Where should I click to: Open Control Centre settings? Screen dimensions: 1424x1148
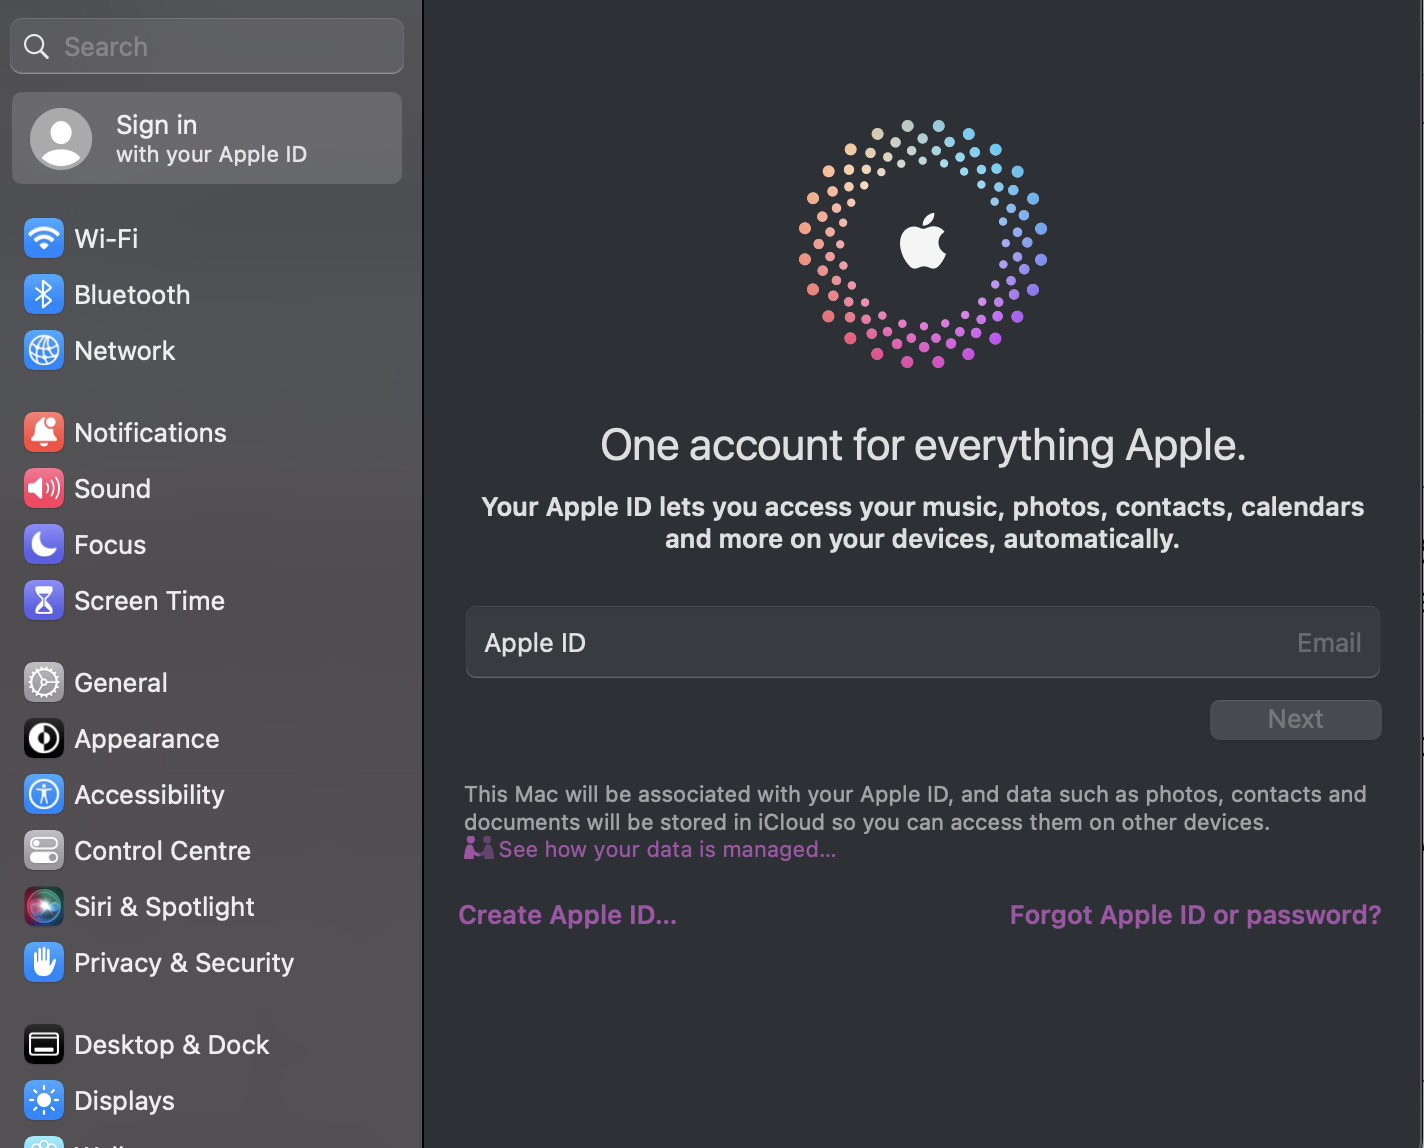tap(207, 850)
